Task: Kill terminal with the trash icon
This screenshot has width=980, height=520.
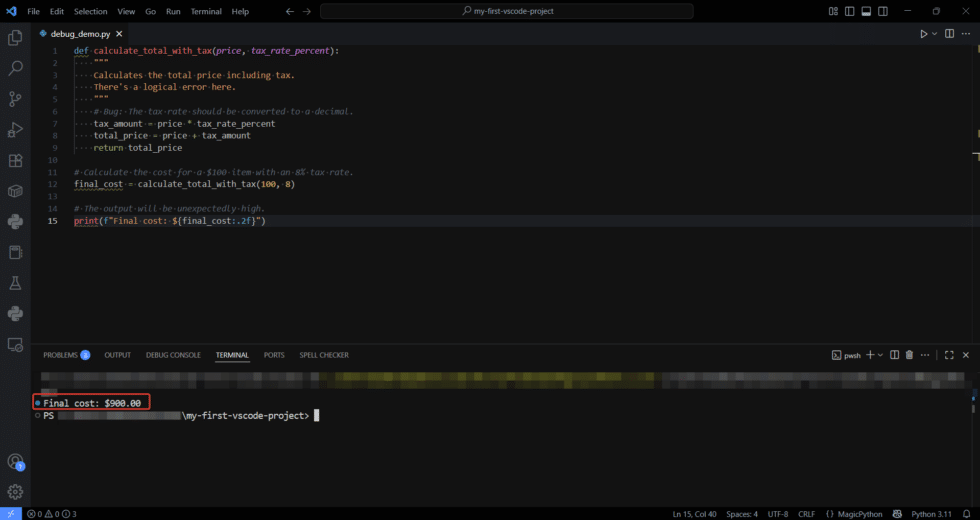Action: click(909, 355)
